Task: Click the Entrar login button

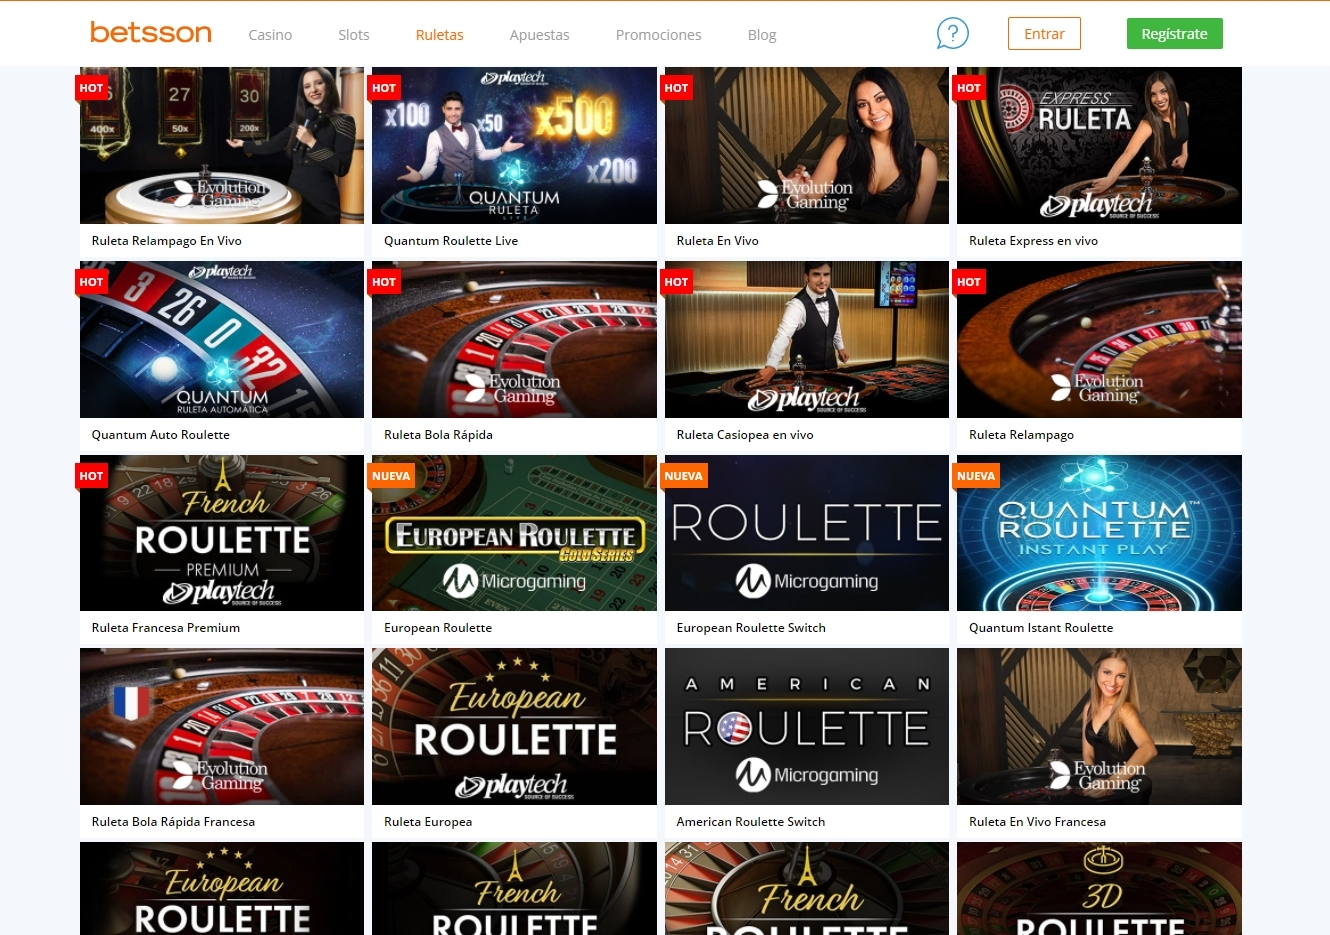Action: pyautogui.click(x=1044, y=33)
